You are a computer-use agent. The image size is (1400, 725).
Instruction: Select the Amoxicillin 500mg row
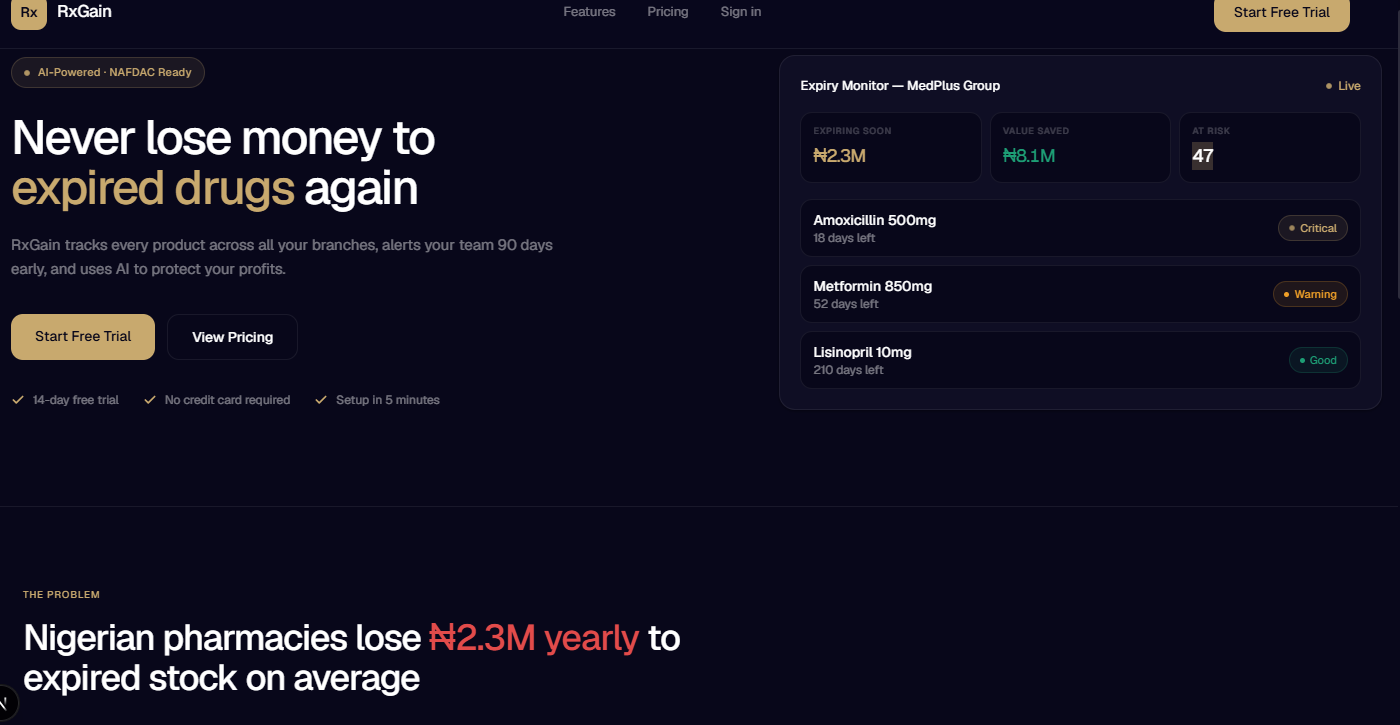1080,228
